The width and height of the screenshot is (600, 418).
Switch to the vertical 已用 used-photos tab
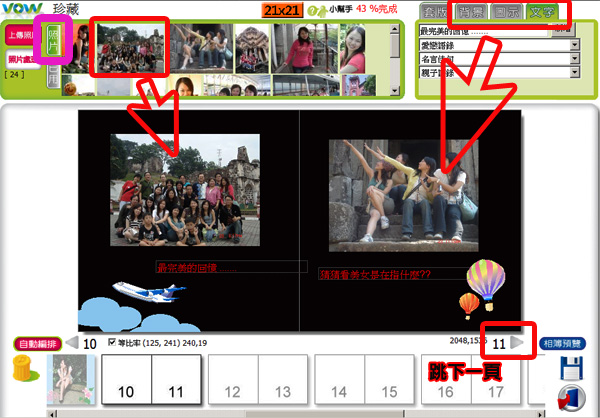[53, 76]
